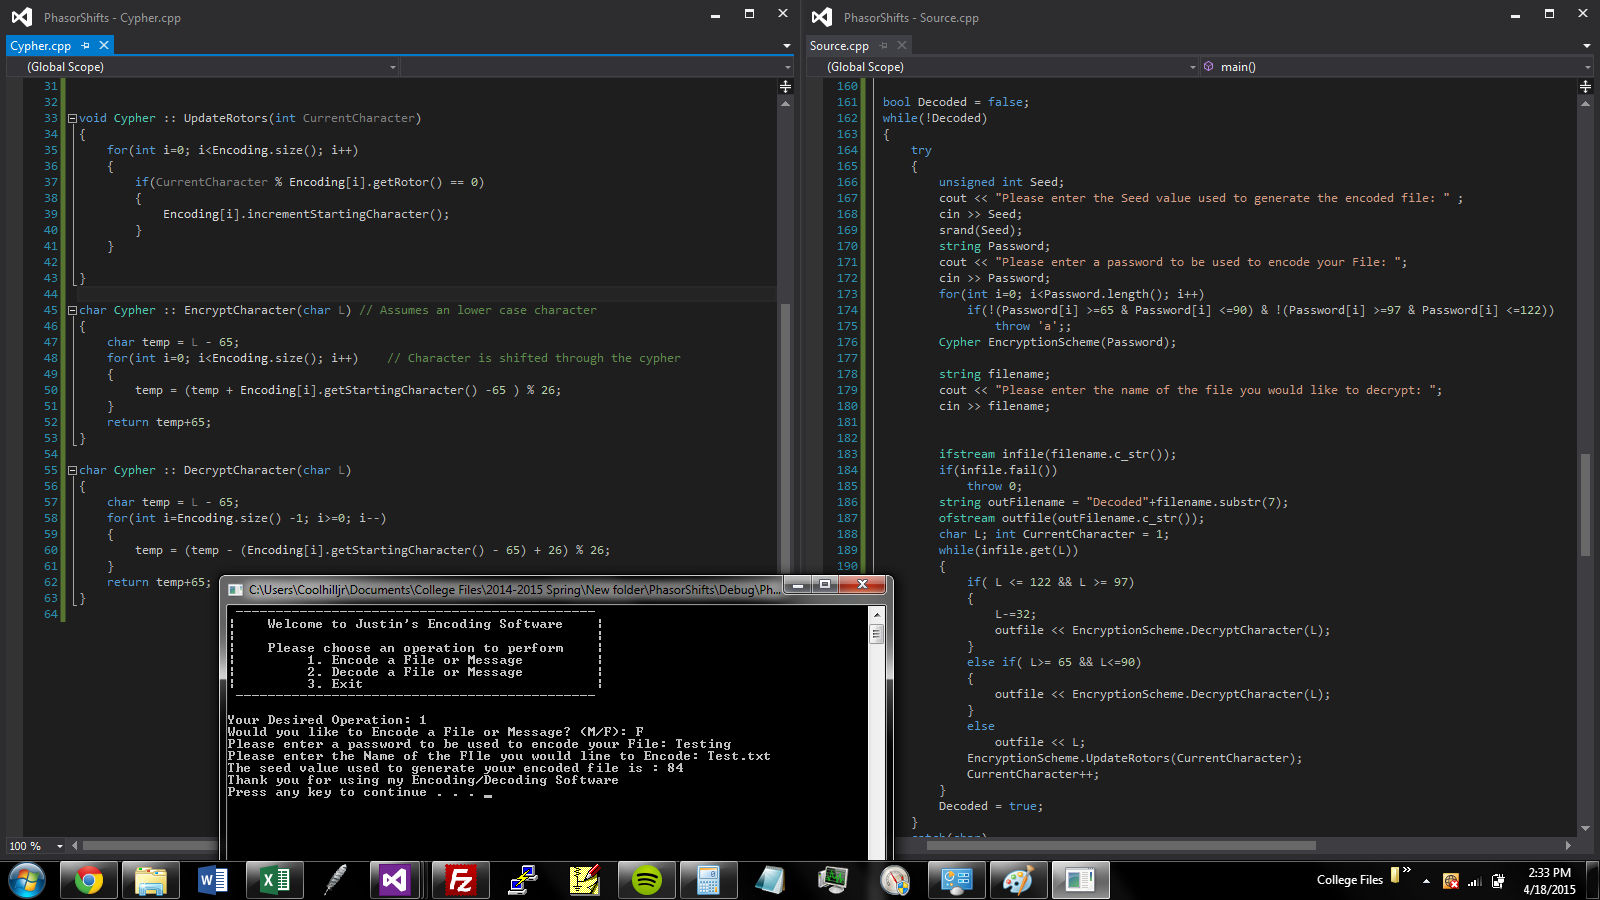Click the split-editor handle in Source.cpp window
The width and height of the screenshot is (1600, 900).
(1585, 87)
